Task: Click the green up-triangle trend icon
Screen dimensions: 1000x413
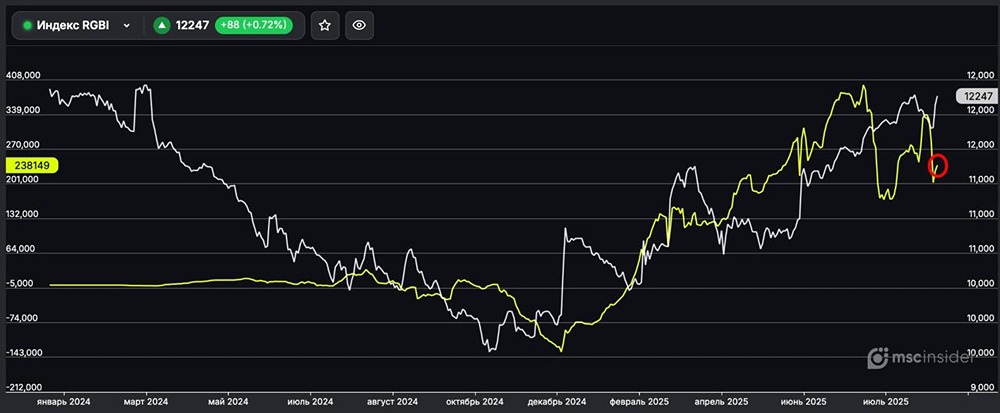Action: pos(161,26)
